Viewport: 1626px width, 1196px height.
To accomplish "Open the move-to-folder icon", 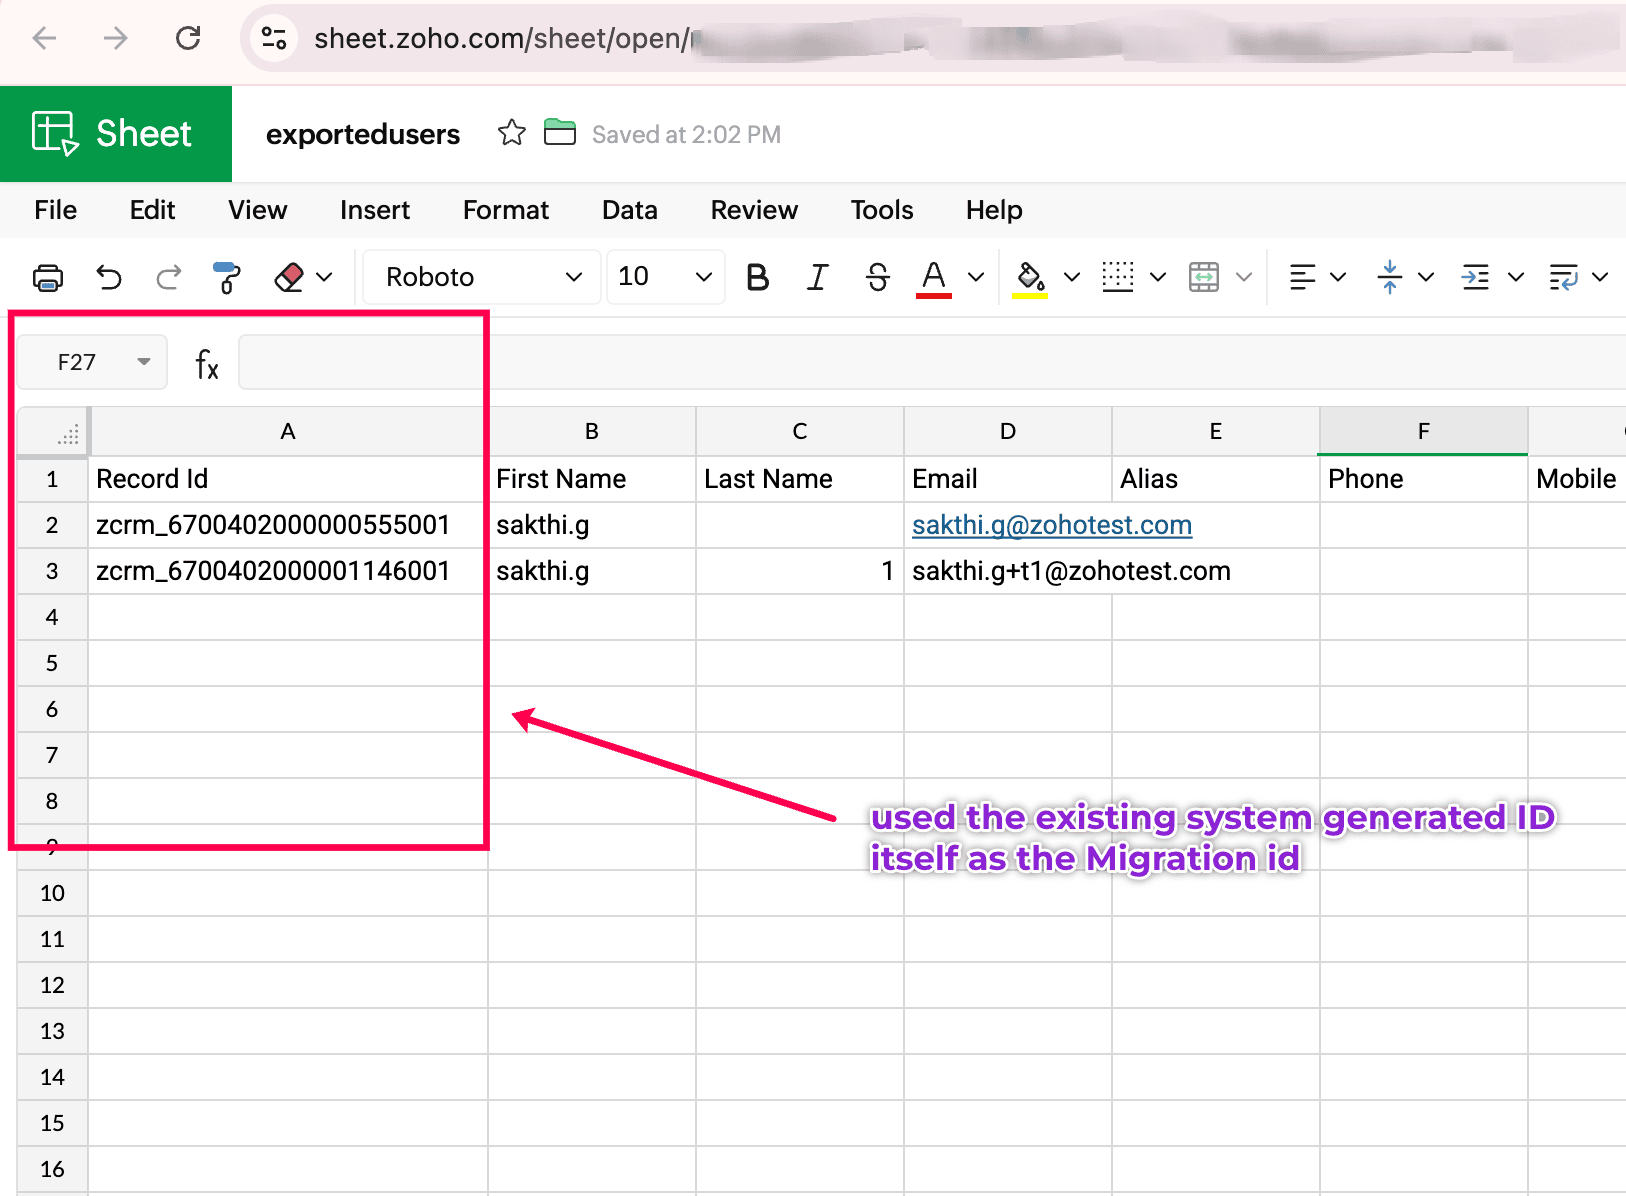I will coord(560,133).
